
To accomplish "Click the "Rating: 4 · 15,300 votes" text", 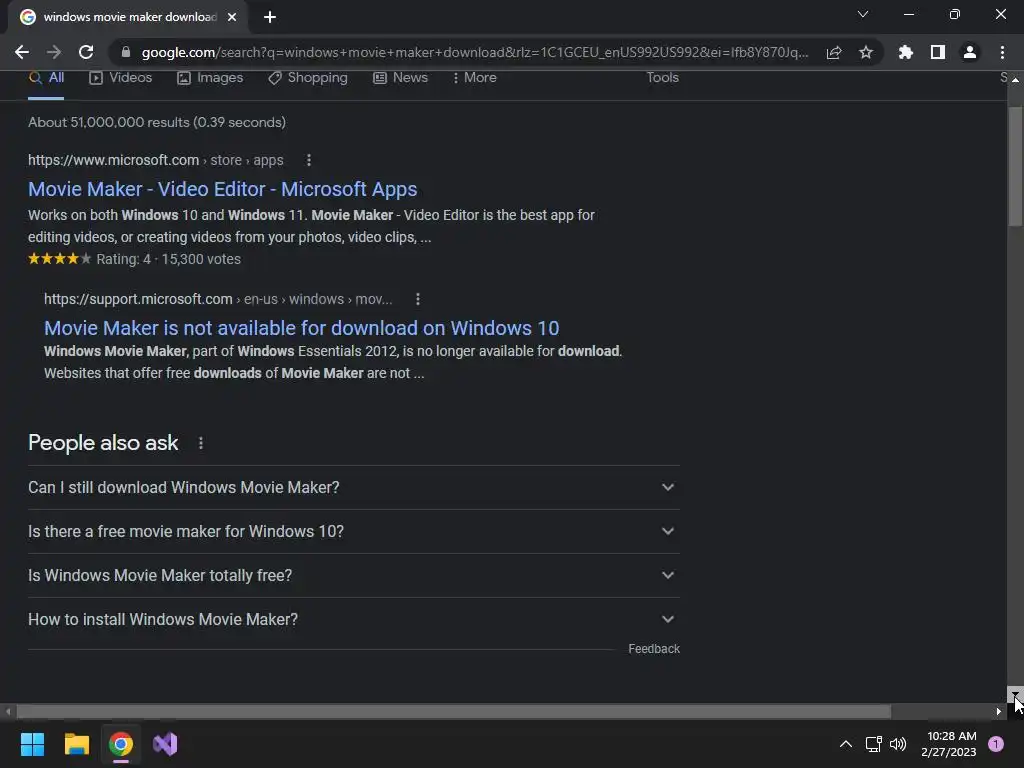I will [168, 259].
